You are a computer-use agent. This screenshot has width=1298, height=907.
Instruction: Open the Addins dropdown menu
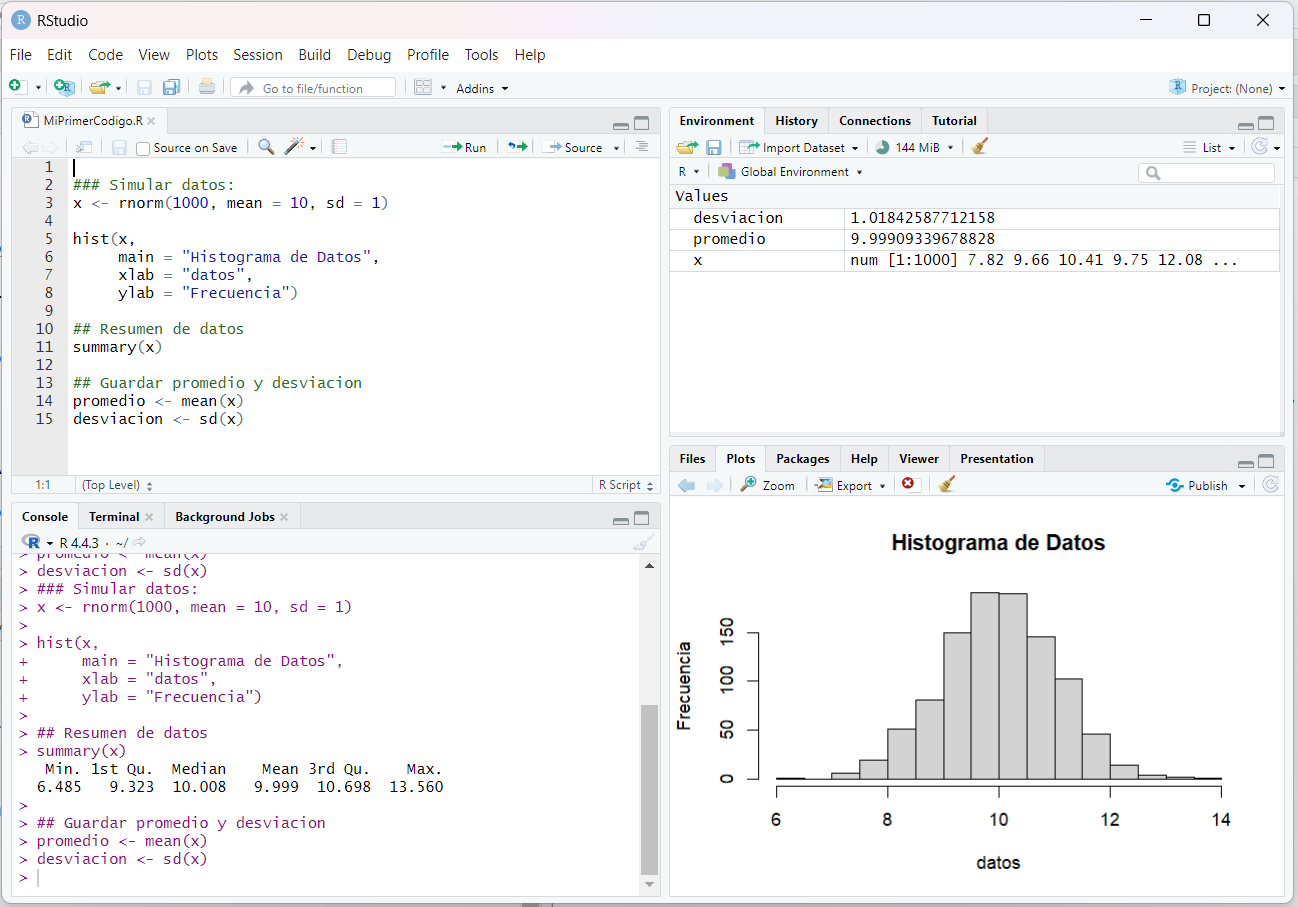[482, 88]
